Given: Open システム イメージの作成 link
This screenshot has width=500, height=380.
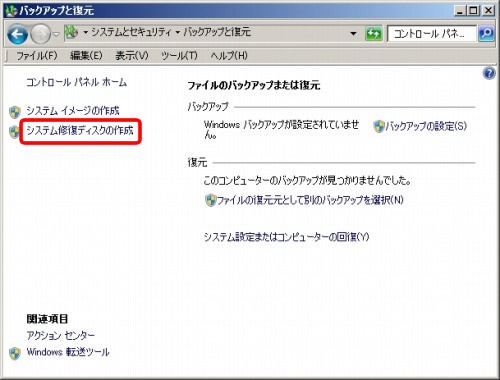Looking at the screenshot, I should coord(73,110).
